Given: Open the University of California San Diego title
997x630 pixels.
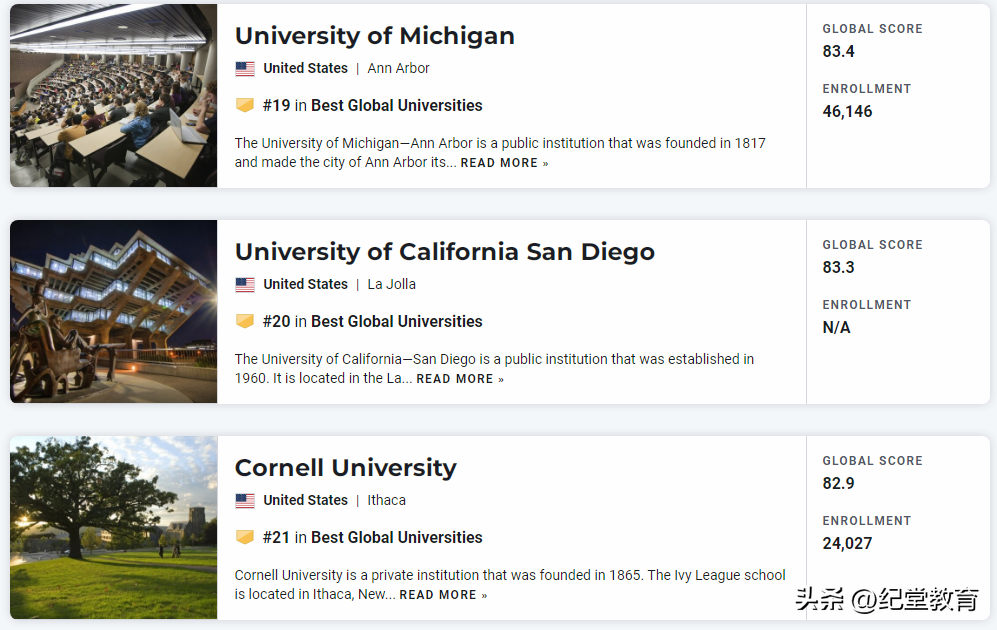Looking at the screenshot, I should tap(444, 252).
